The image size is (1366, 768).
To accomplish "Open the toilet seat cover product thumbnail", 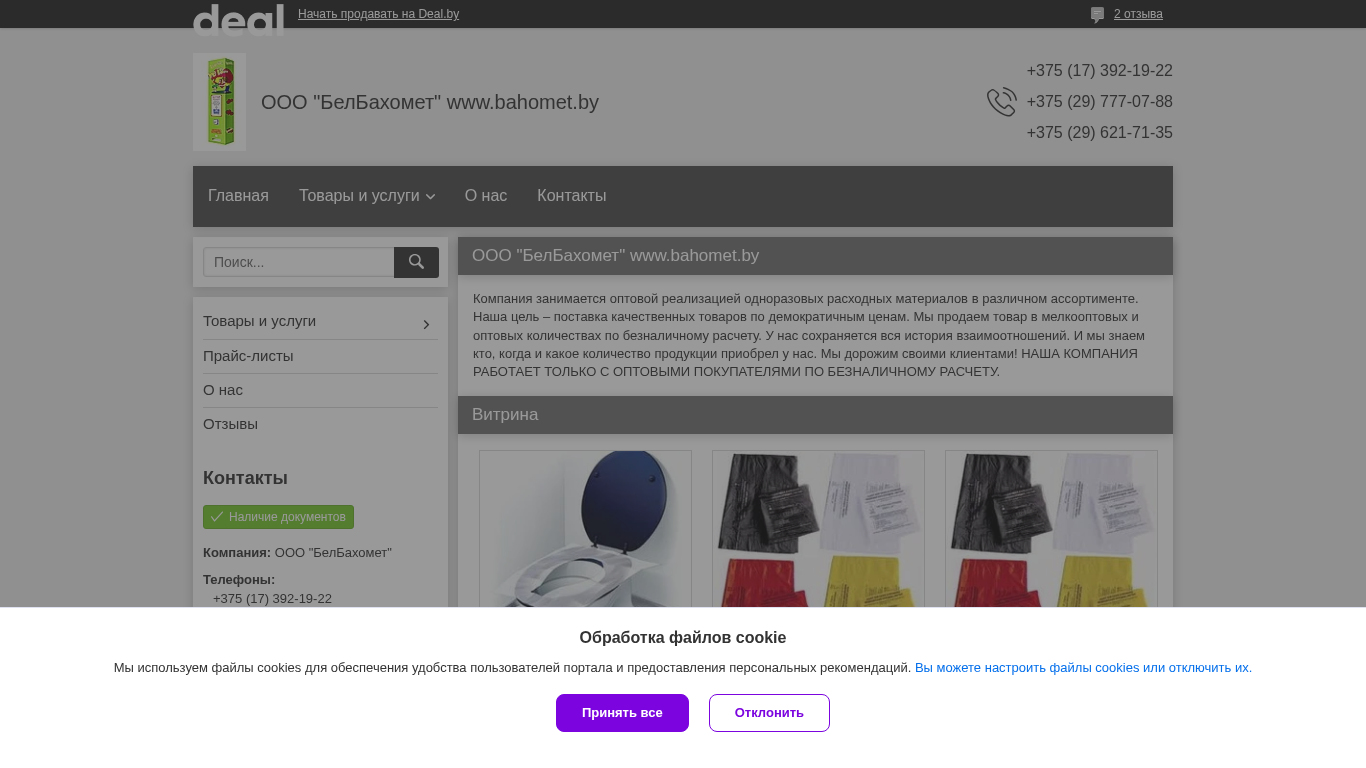I will (585, 528).
